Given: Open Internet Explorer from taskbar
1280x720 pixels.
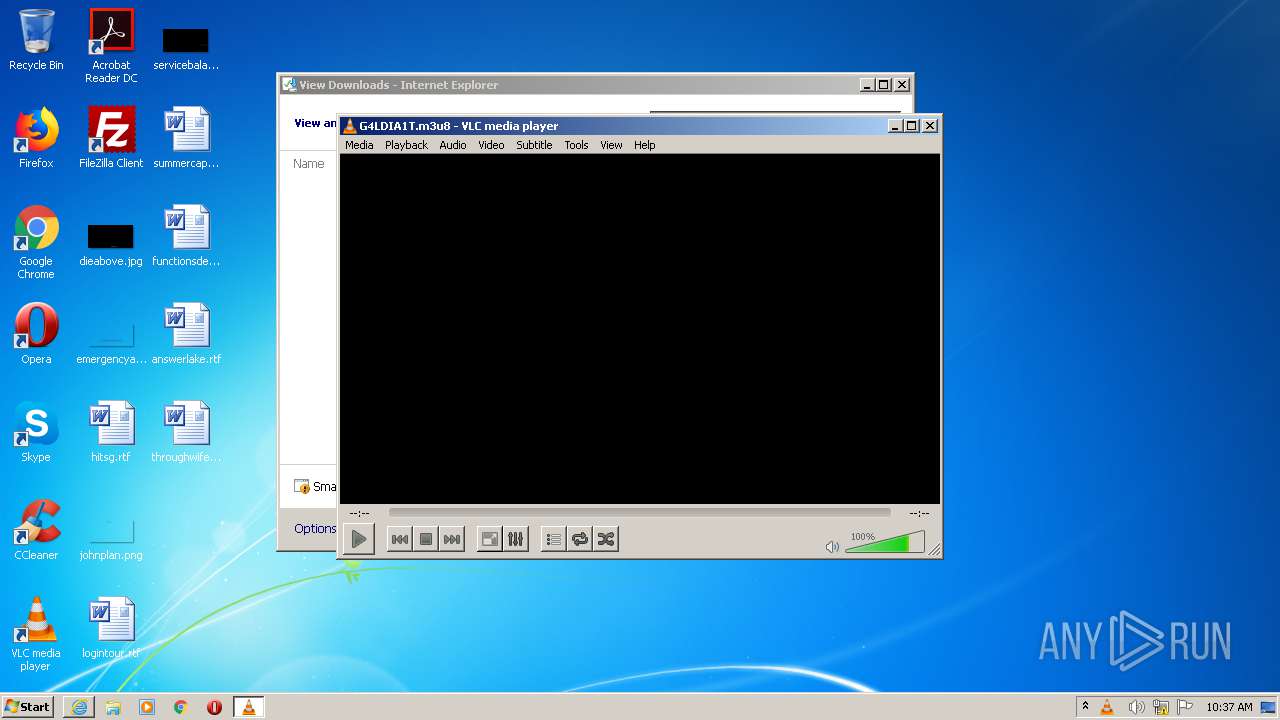Looking at the screenshot, I should [x=79, y=707].
